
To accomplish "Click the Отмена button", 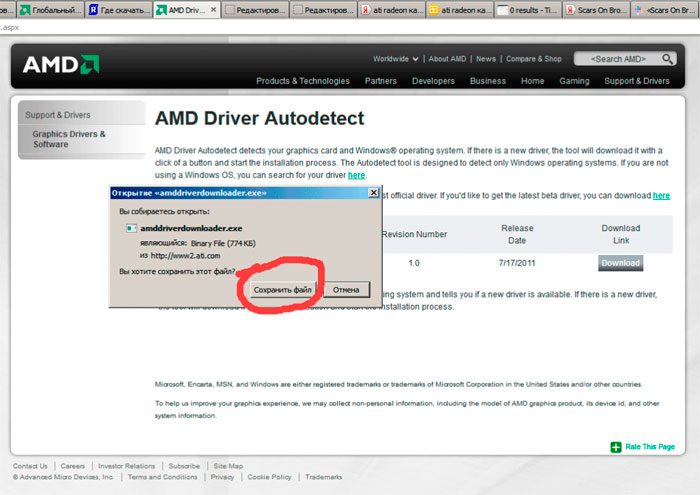I will pos(346,290).
